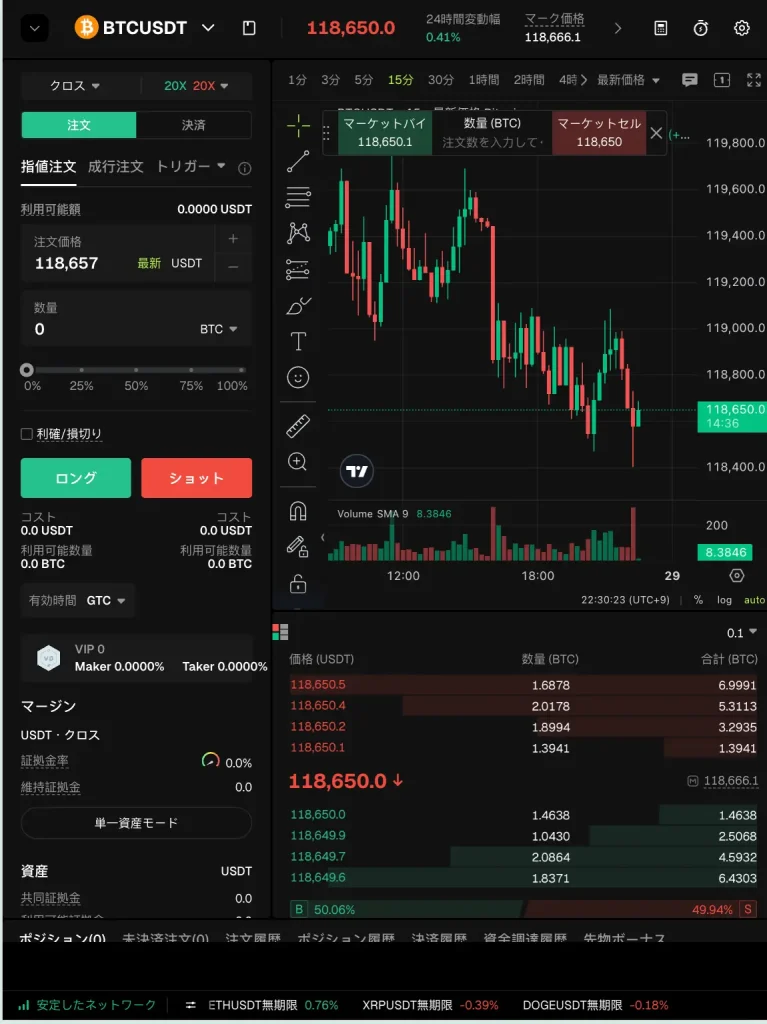Lock all drawing tools
Image resolution: width=767 pixels, height=1024 pixels.
coord(298,583)
